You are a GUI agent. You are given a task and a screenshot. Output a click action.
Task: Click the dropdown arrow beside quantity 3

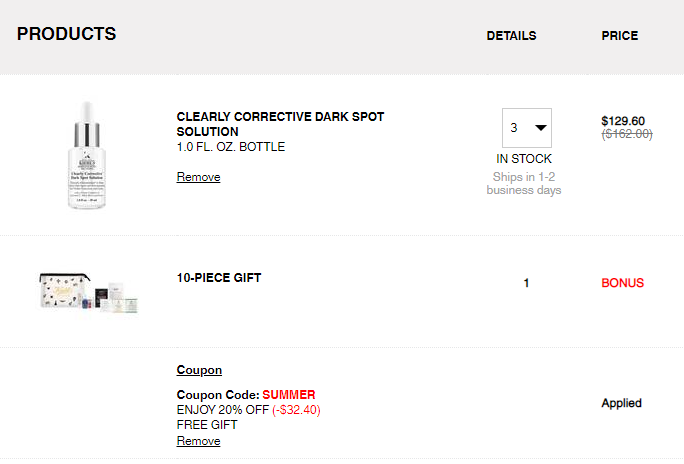(541, 128)
